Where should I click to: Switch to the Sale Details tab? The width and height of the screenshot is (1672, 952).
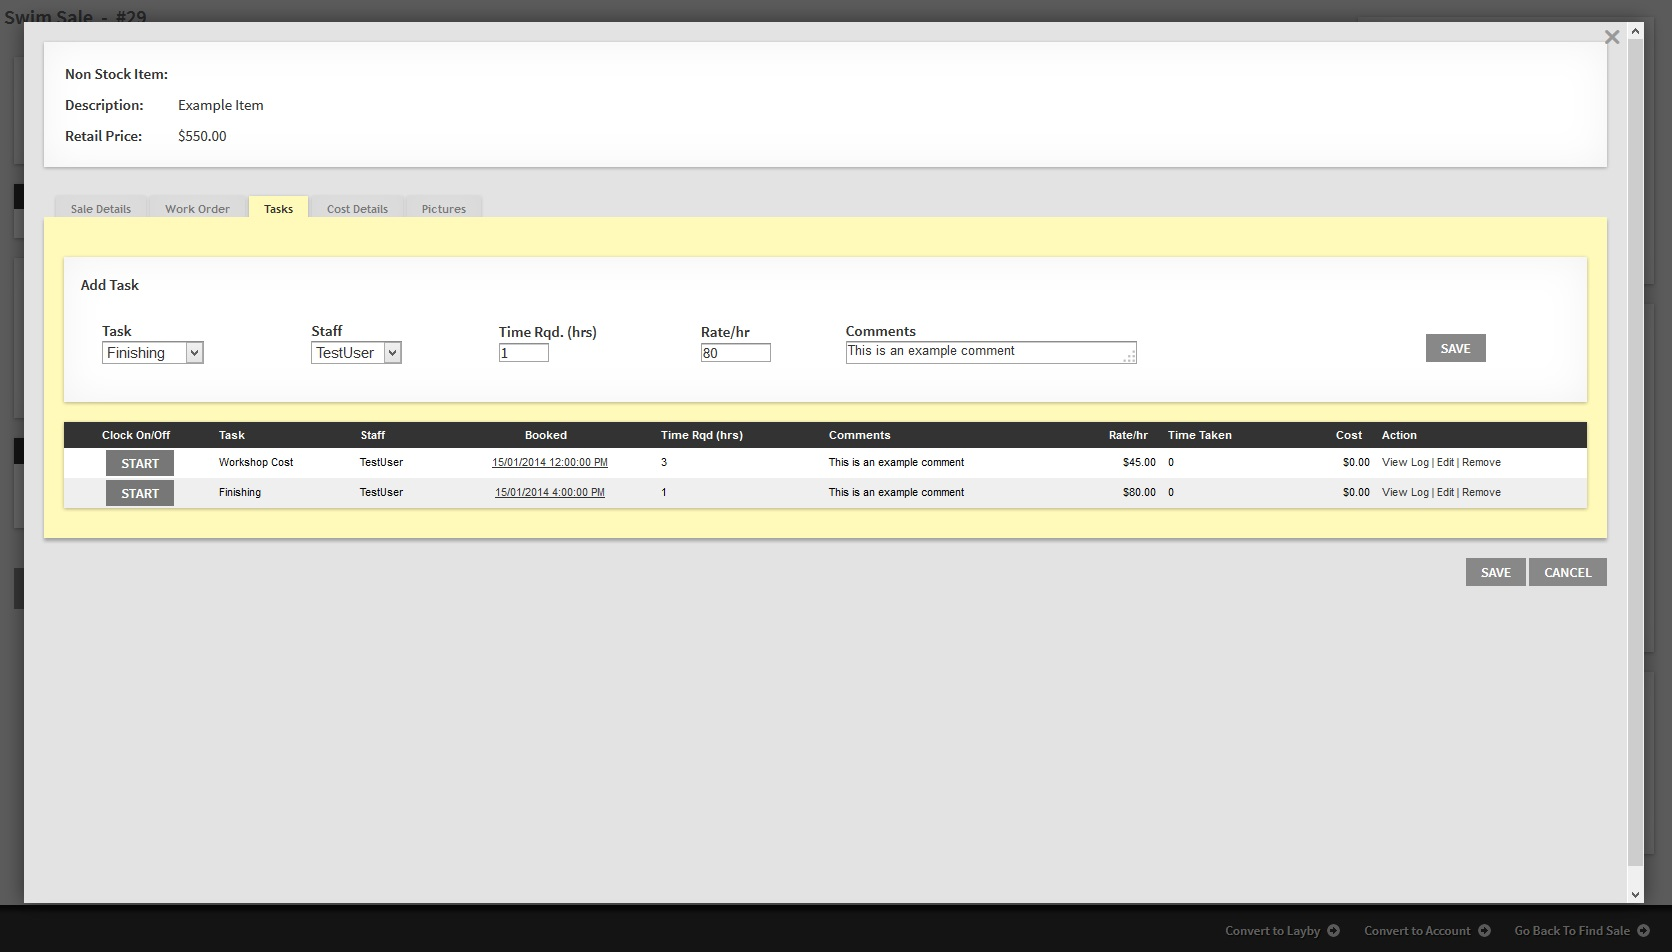(100, 208)
